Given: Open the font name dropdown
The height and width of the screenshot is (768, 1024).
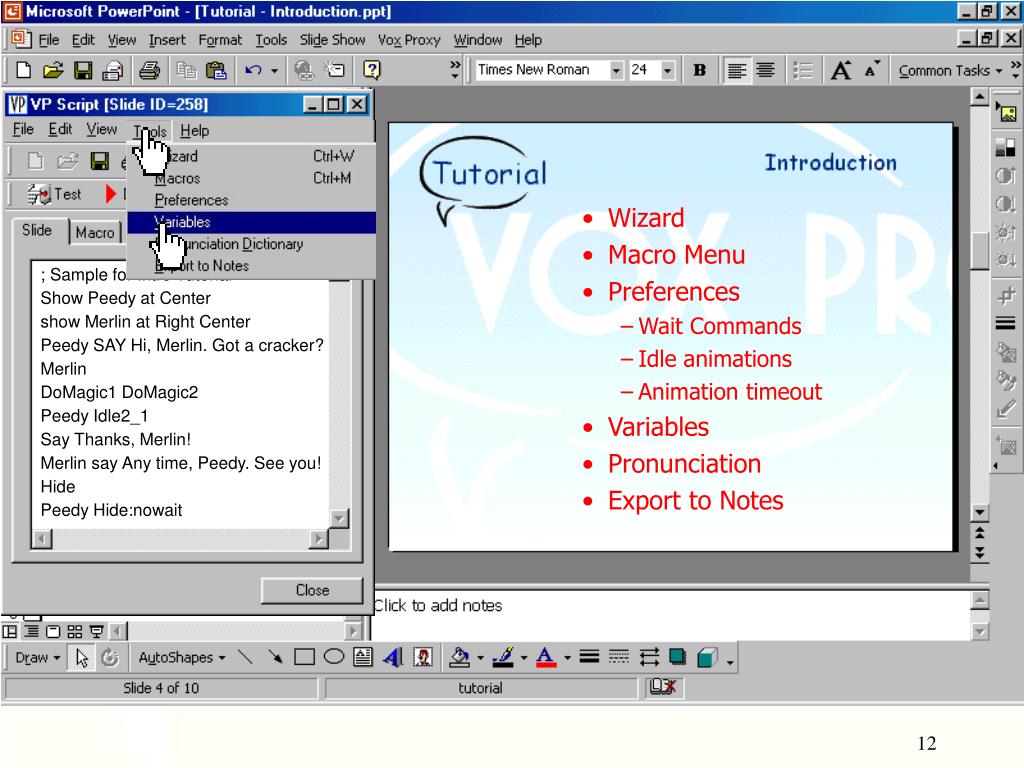Looking at the screenshot, I should (616, 70).
